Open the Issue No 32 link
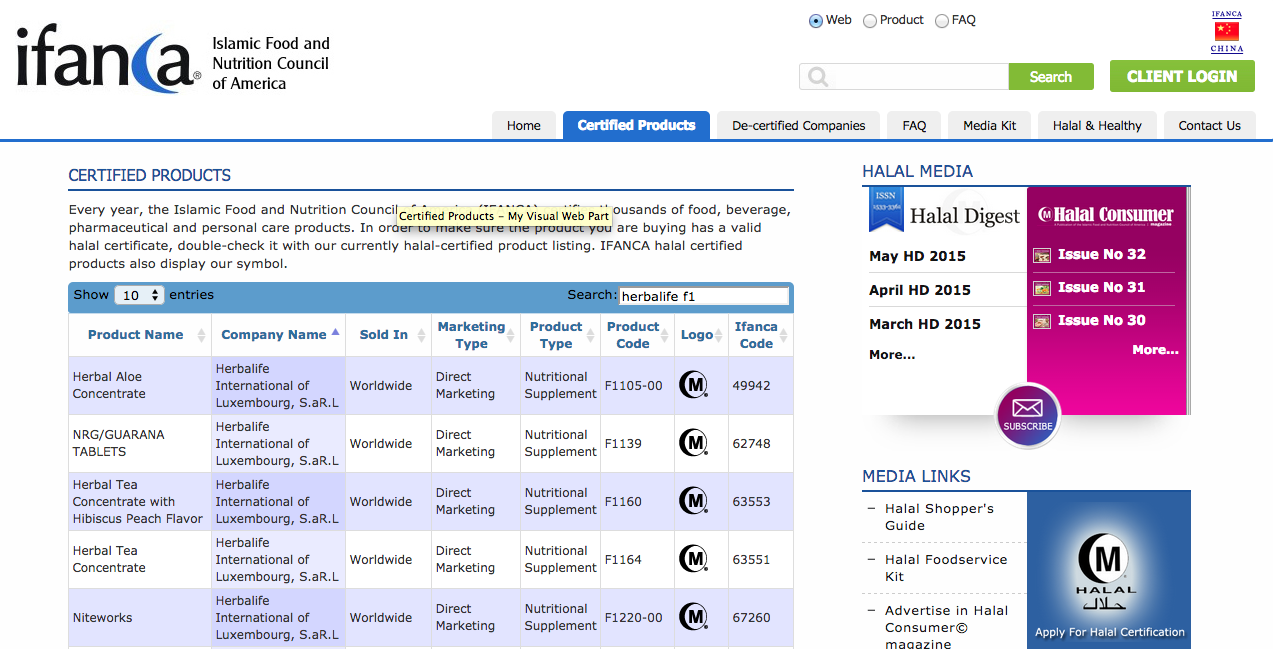The width and height of the screenshot is (1273, 649). (1102, 254)
